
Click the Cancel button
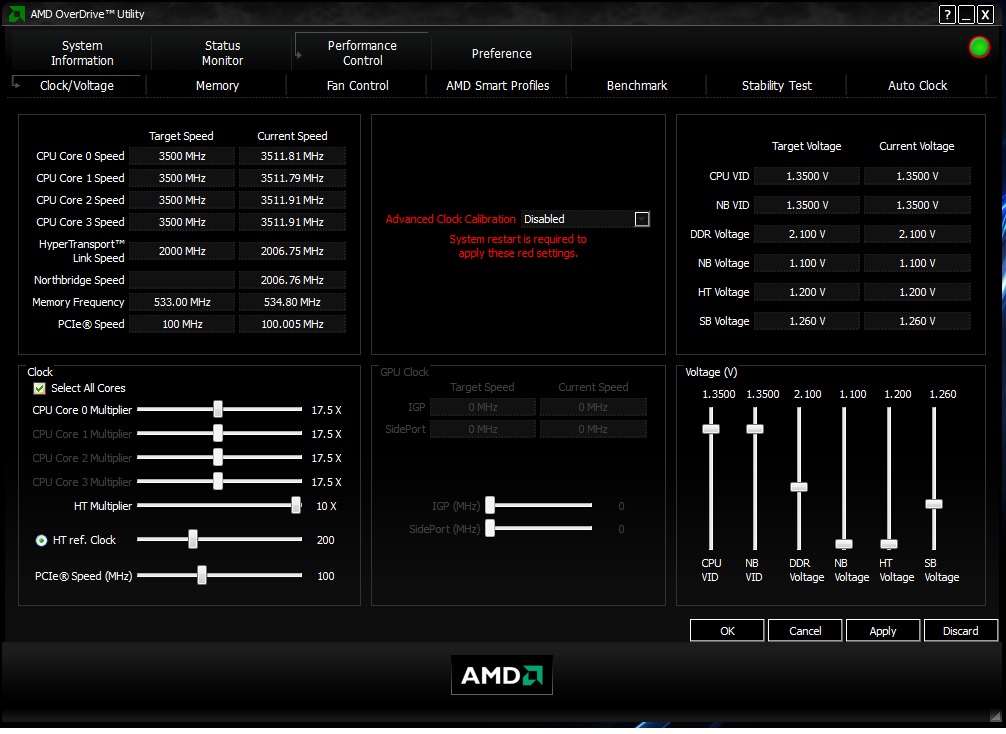click(x=805, y=631)
